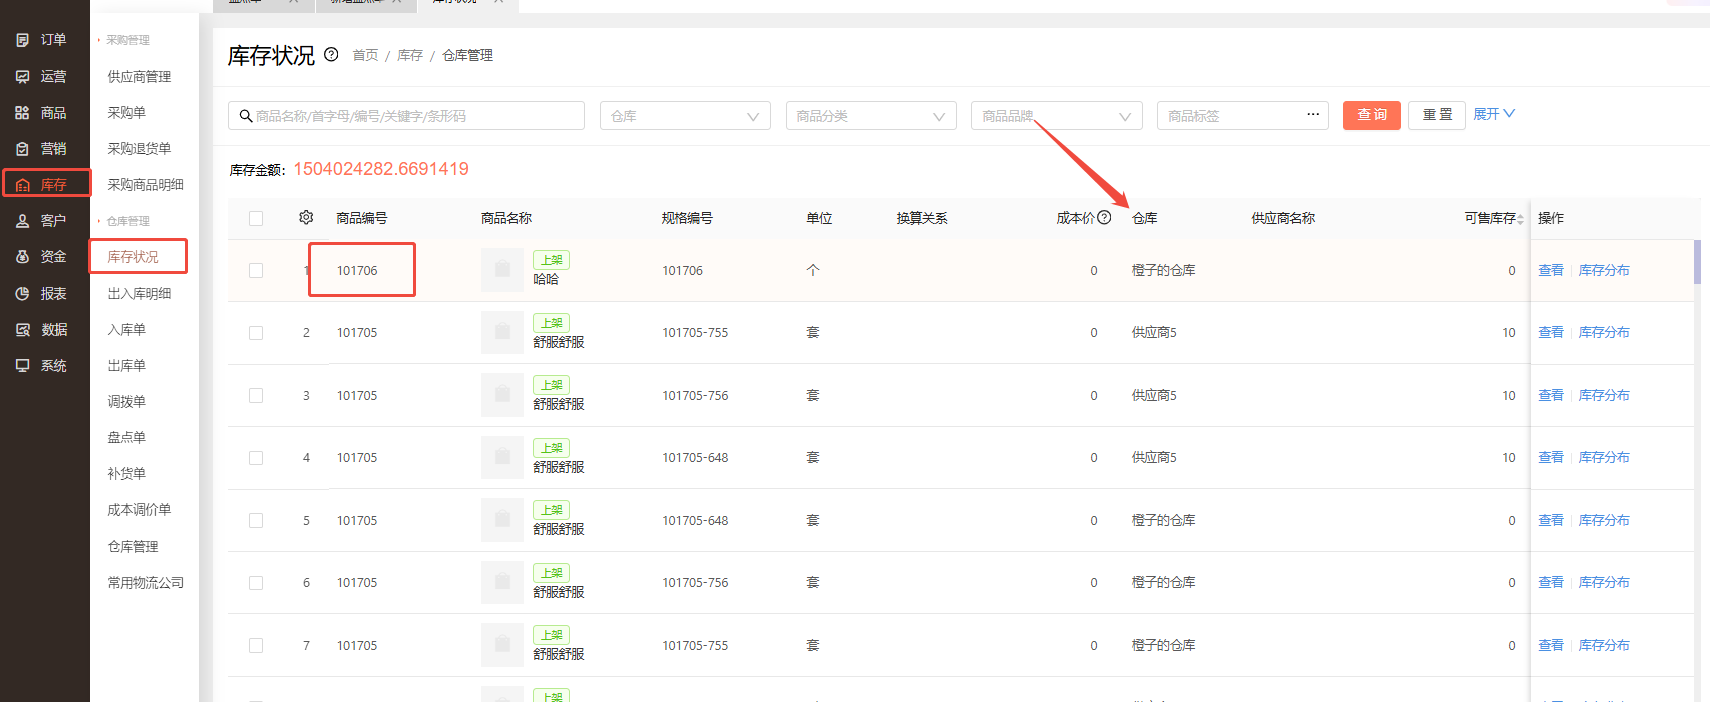
Task: Open the 订单 sidebar icon
Action: tap(22, 40)
